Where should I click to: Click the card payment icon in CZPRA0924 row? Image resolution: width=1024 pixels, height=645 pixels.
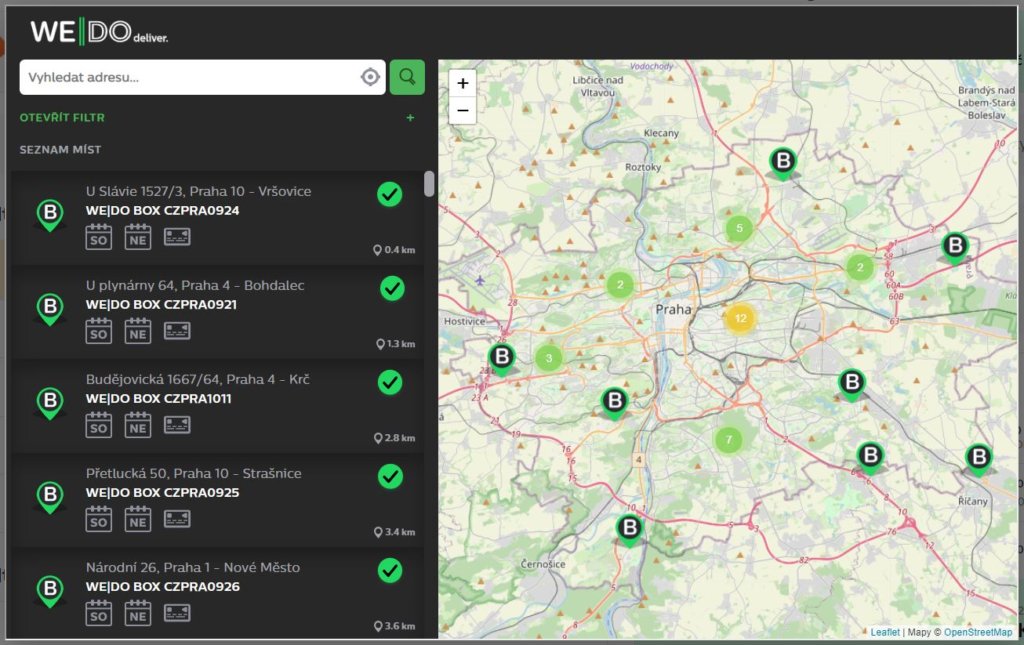click(177, 236)
